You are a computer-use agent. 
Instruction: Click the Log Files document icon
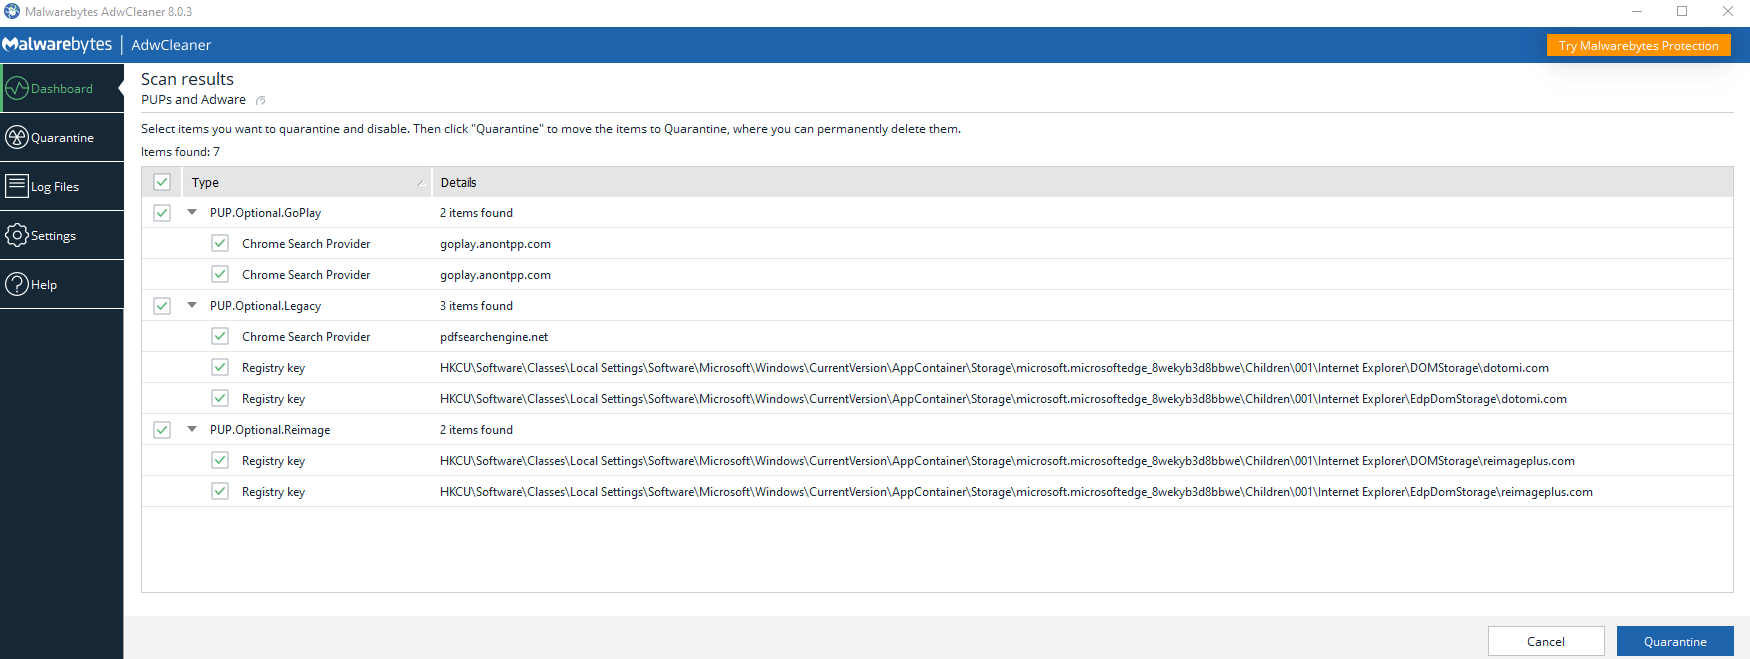17,186
